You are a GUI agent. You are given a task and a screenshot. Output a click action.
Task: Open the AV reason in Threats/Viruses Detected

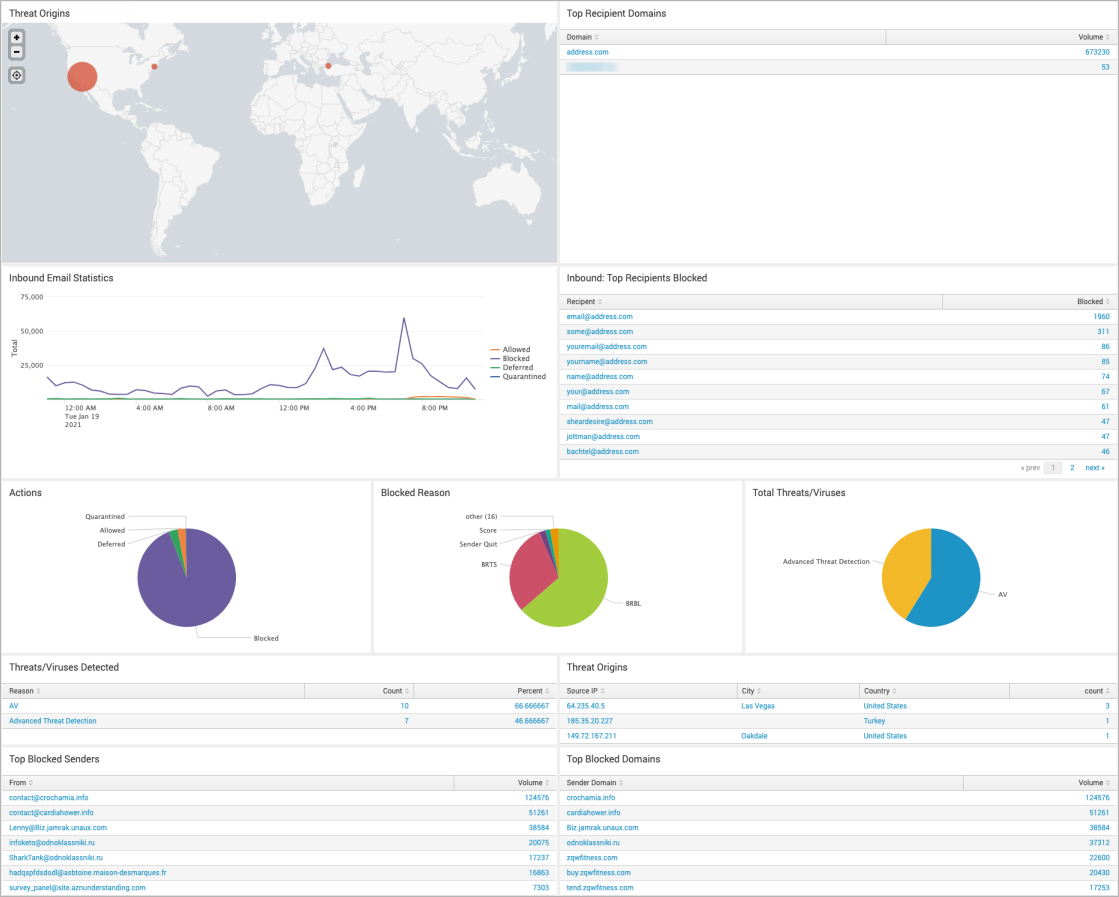(x=14, y=706)
